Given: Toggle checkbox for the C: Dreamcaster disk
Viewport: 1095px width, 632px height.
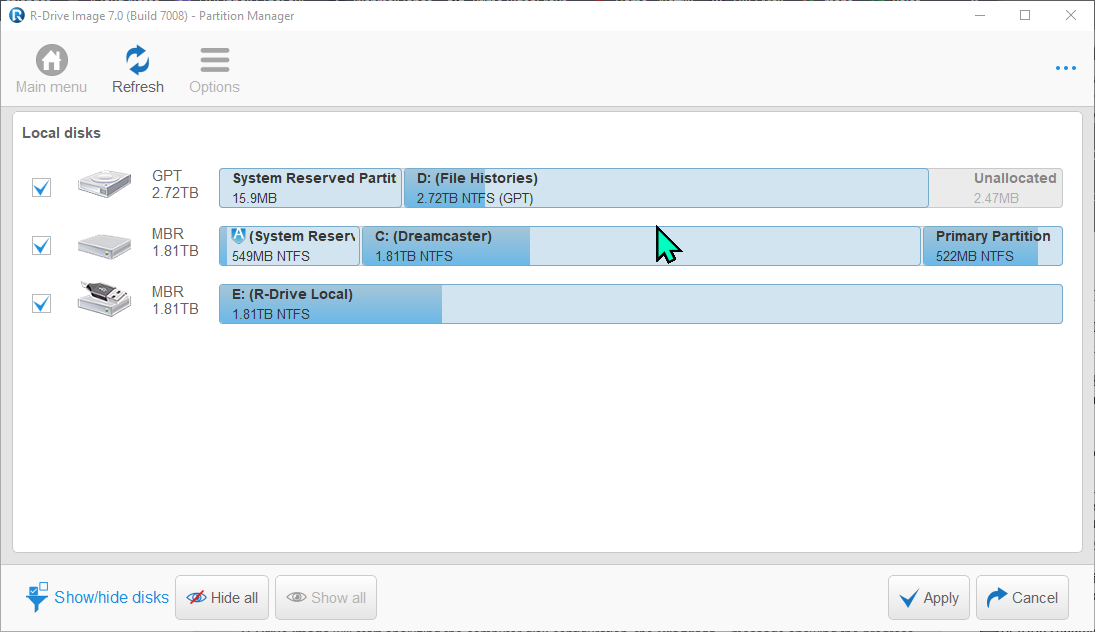Looking at the screenshot, I should click(41, 245).
